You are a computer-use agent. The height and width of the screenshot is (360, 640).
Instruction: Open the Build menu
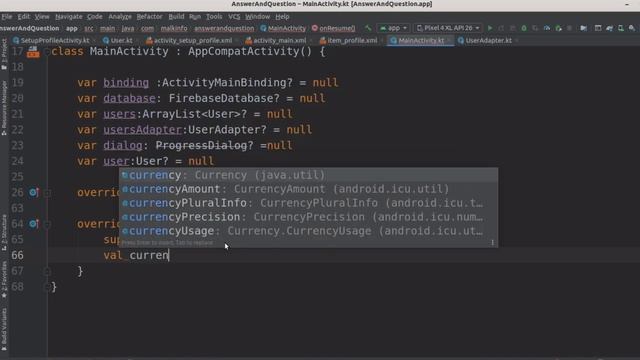tap(176, 17)
